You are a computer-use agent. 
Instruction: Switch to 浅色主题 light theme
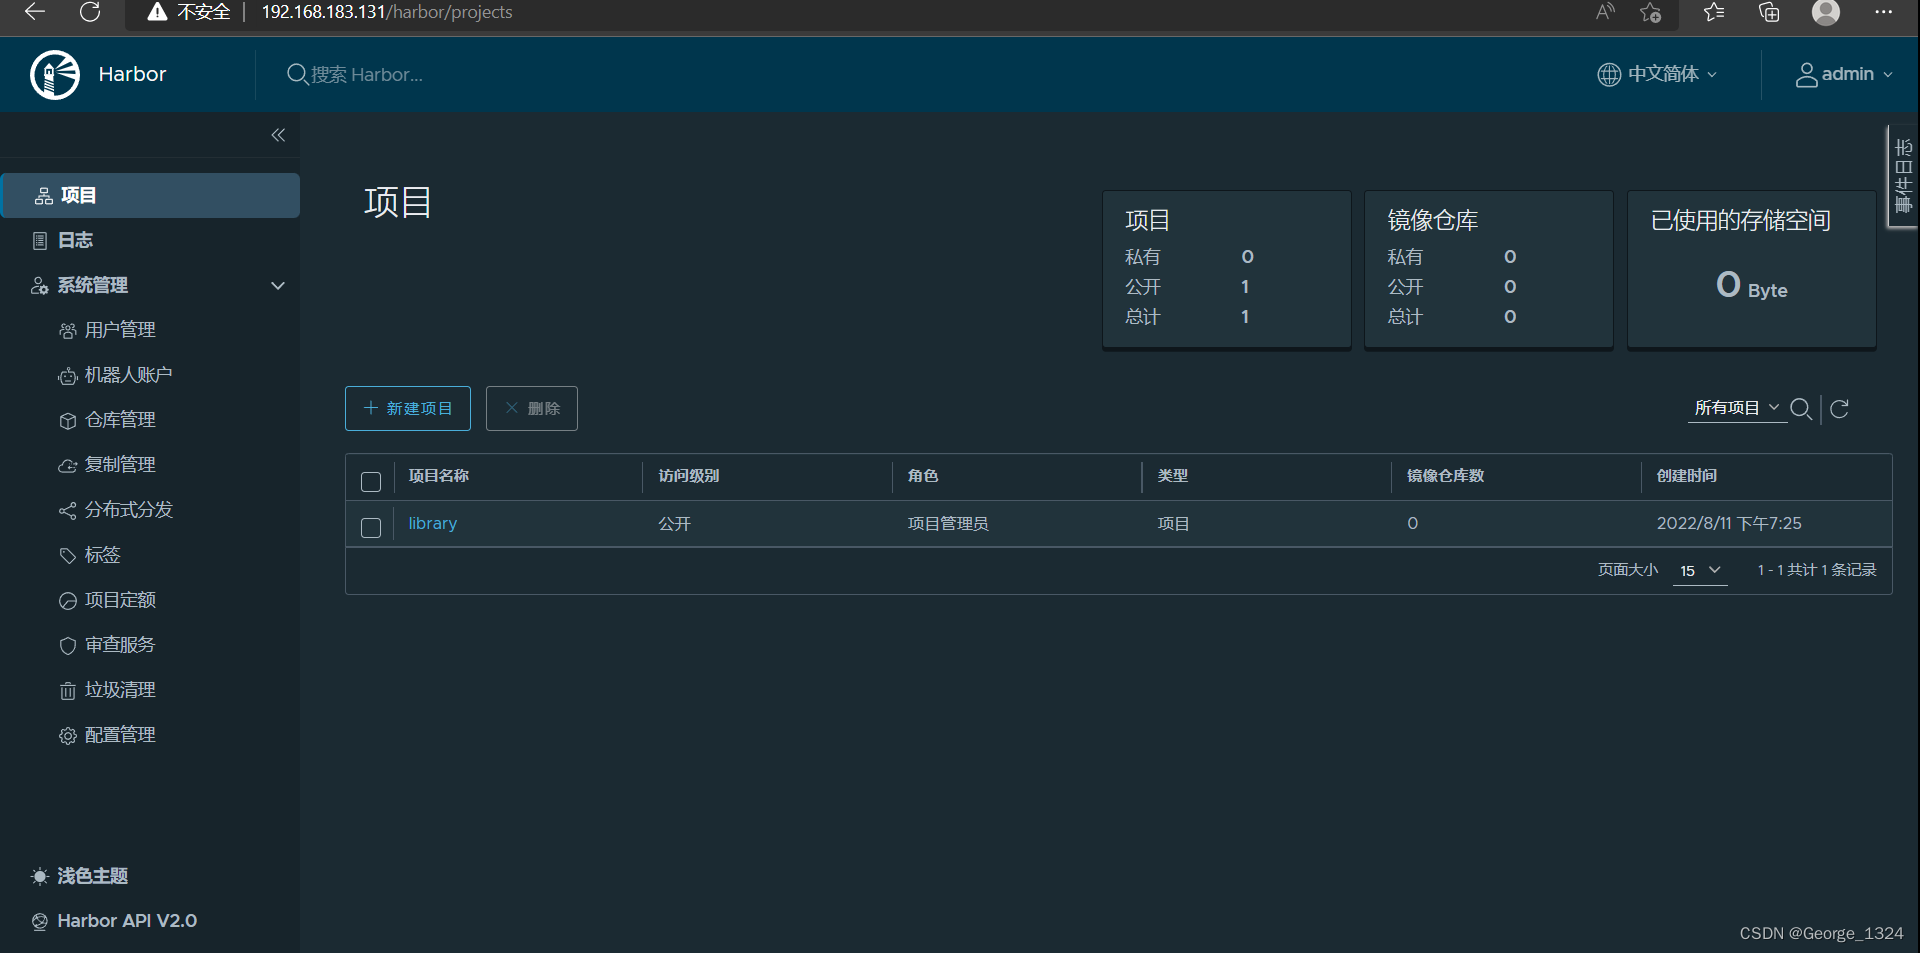[x=80, y=876]
